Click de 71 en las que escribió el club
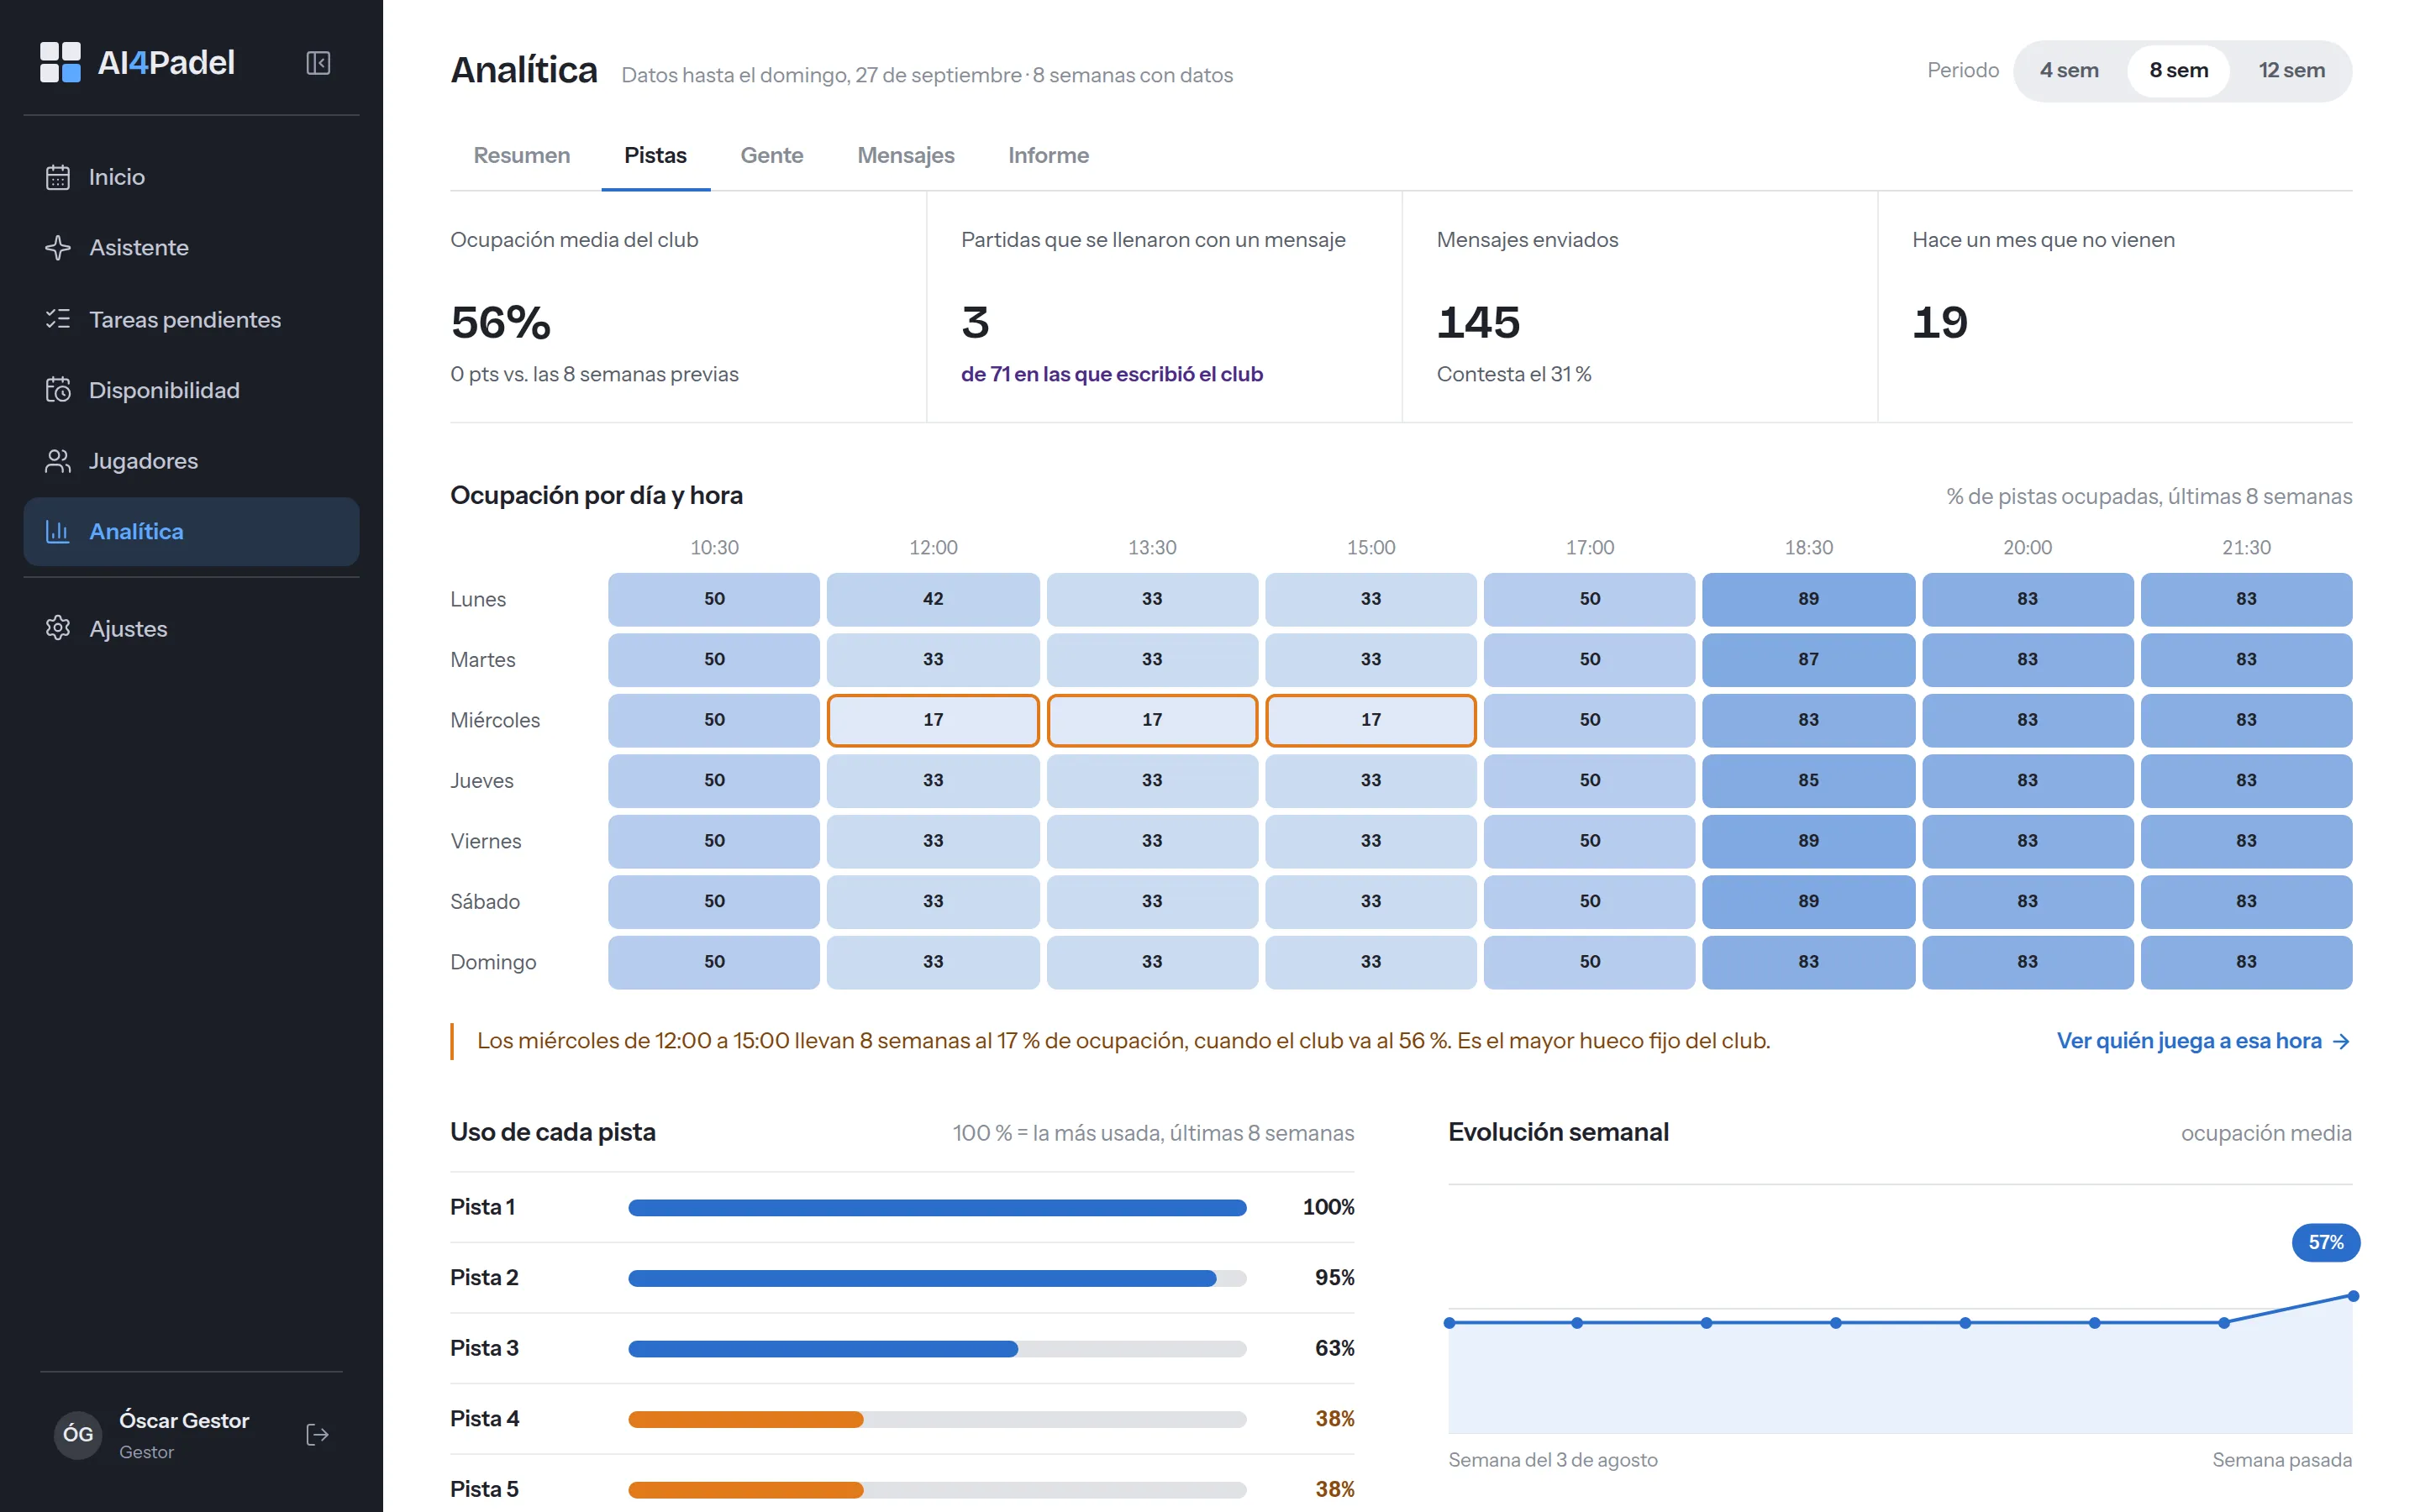The width and height of the screenshot is (2420, 1512). coord(1111,374)
